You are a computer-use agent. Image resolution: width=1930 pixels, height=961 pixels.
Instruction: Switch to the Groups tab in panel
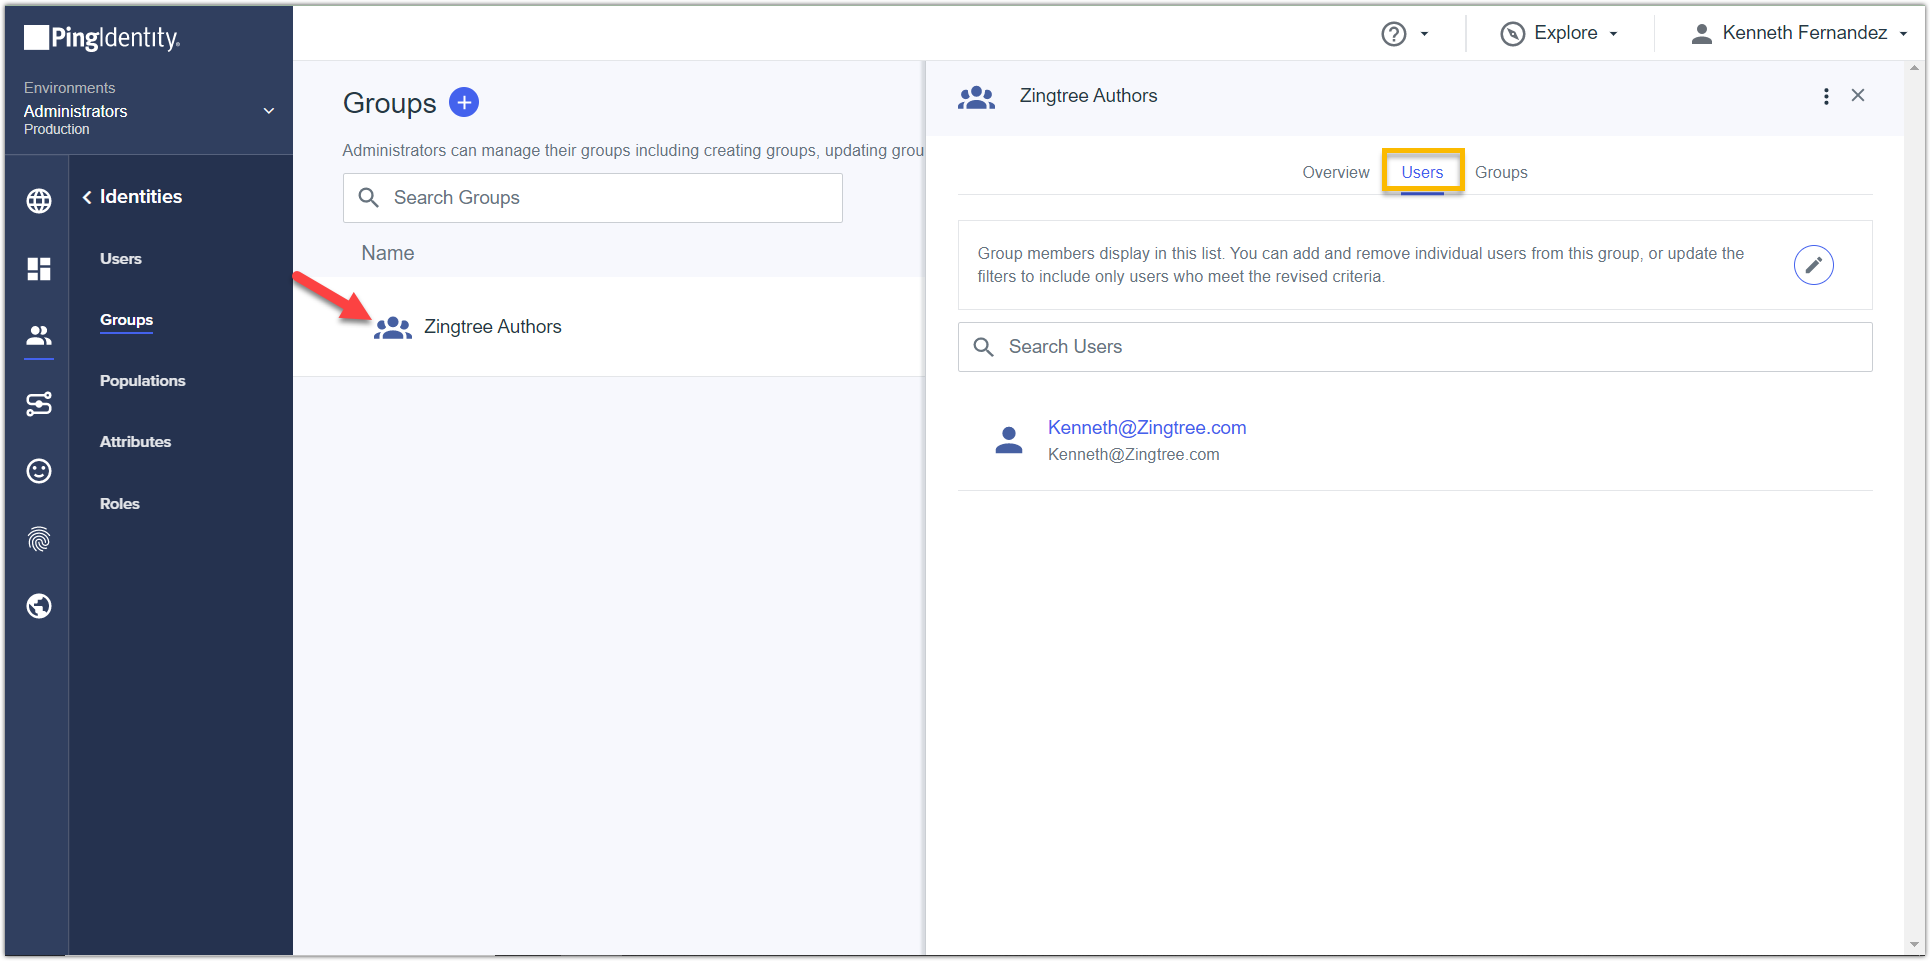1501,172
